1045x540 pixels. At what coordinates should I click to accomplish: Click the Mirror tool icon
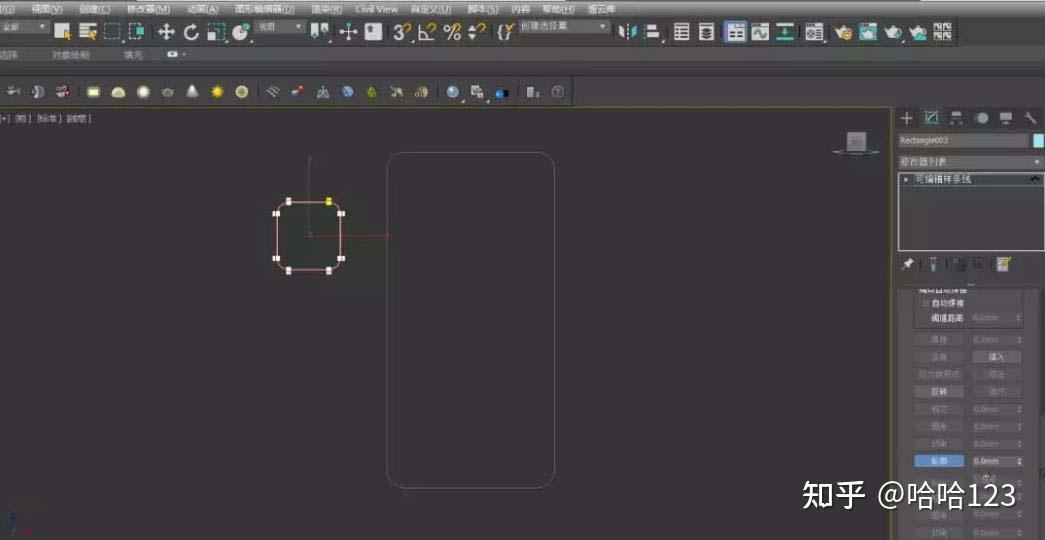626,31
